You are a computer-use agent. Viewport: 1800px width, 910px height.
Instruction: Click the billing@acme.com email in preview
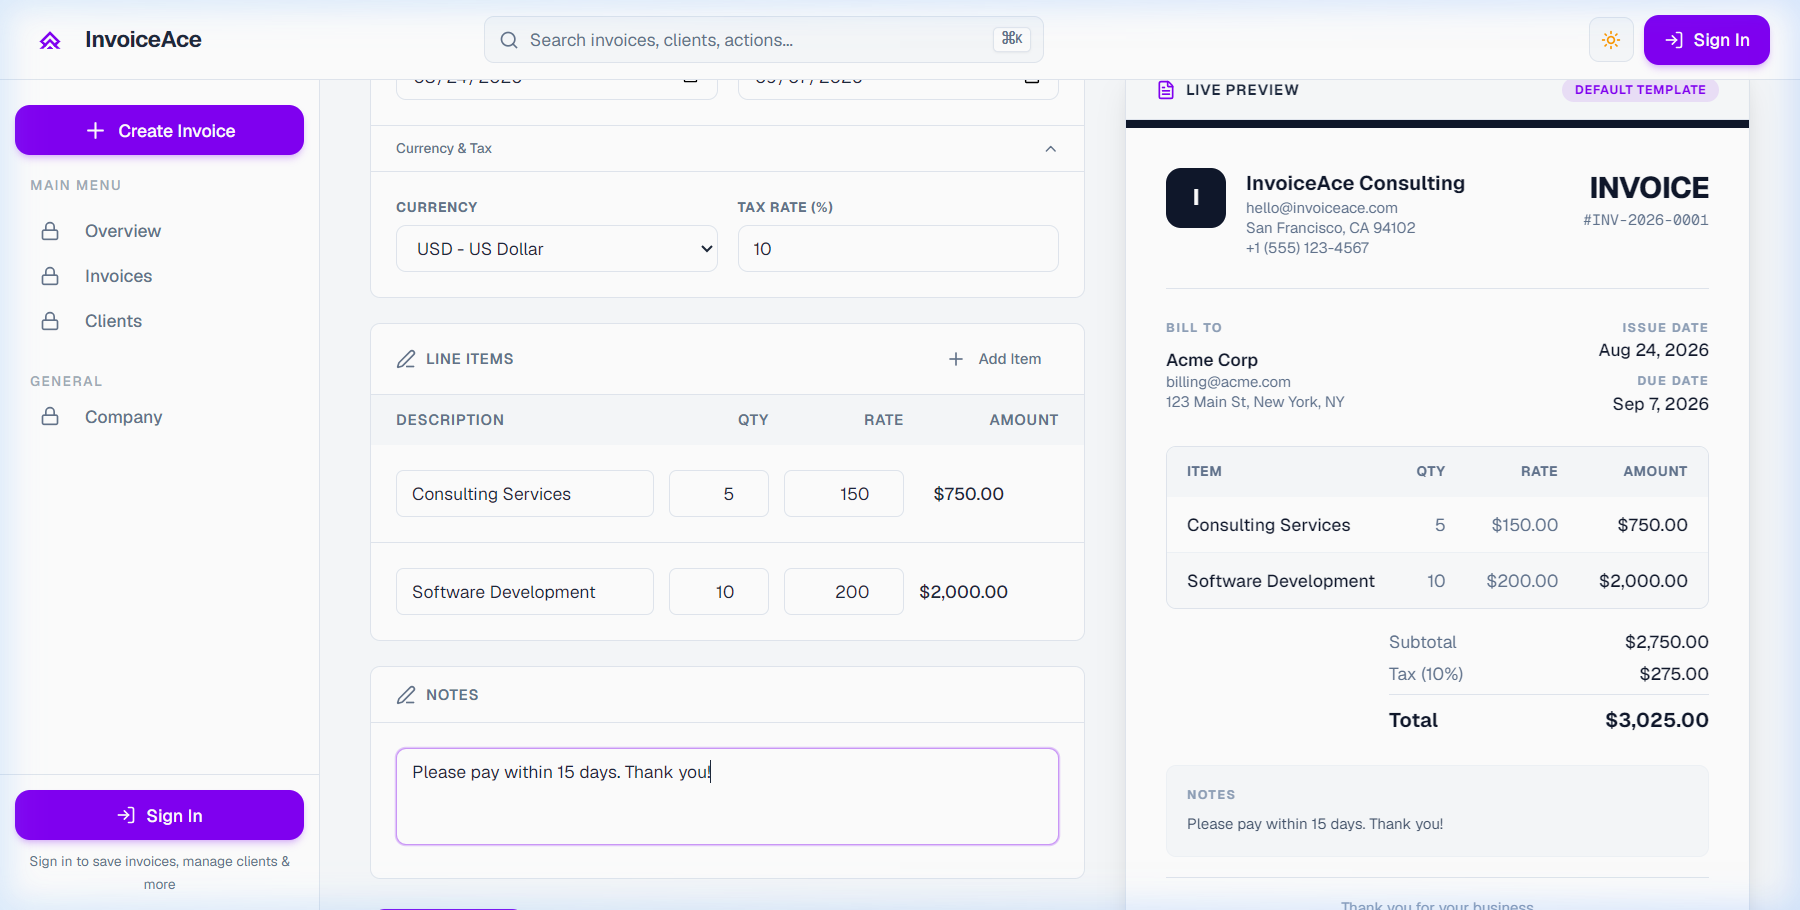click(x=1228, y=382)
